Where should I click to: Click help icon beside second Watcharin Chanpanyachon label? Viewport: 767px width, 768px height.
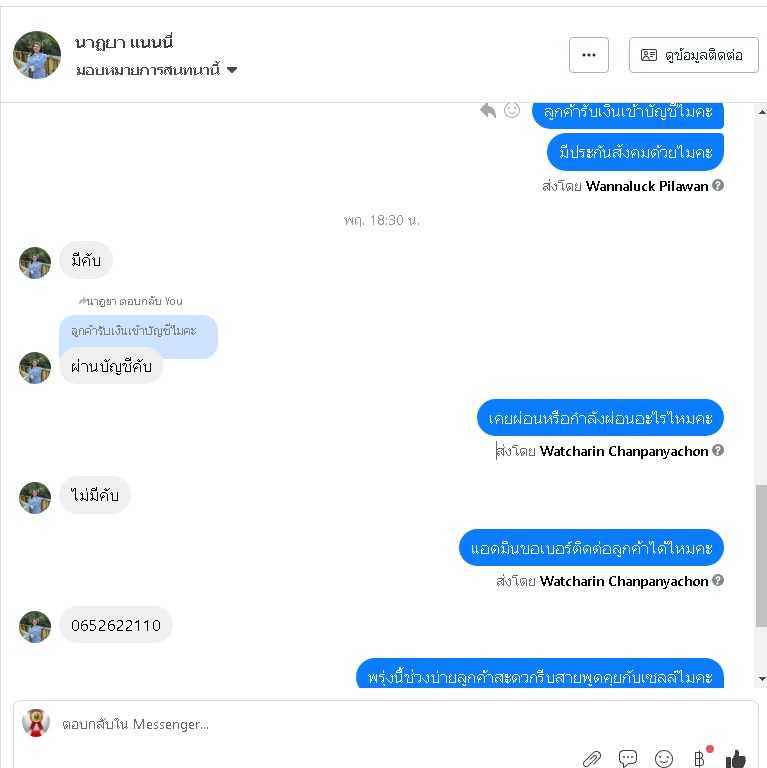point(718,580)
